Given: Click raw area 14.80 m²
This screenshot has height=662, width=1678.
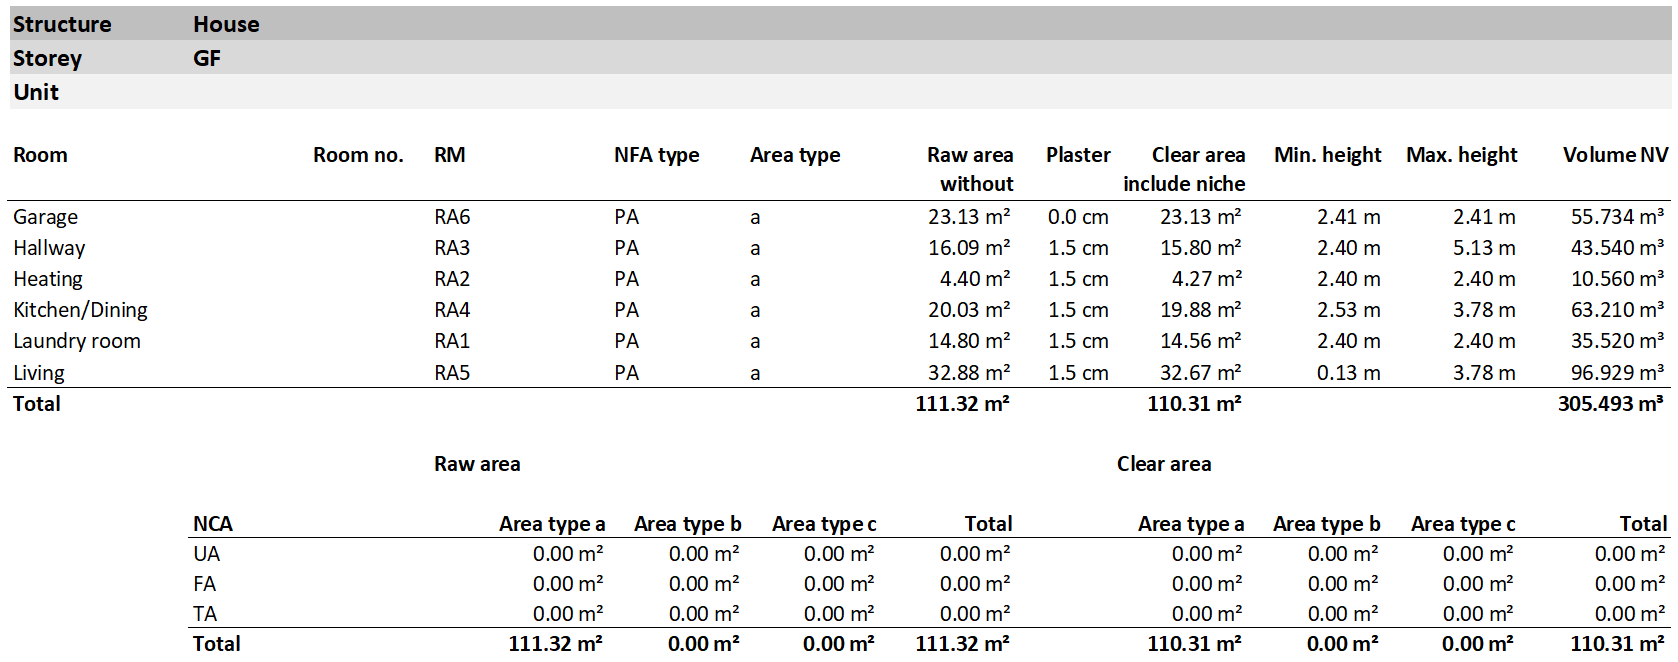Looking at the screenshot, I should [x=969, y=341].
